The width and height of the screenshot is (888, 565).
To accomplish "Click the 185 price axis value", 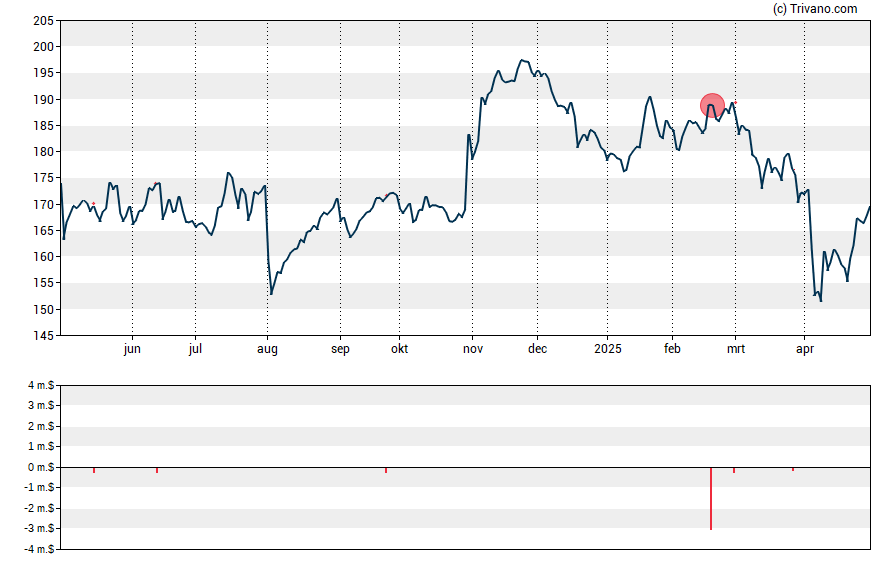I will pyautogui.click(x=44, y=126).
